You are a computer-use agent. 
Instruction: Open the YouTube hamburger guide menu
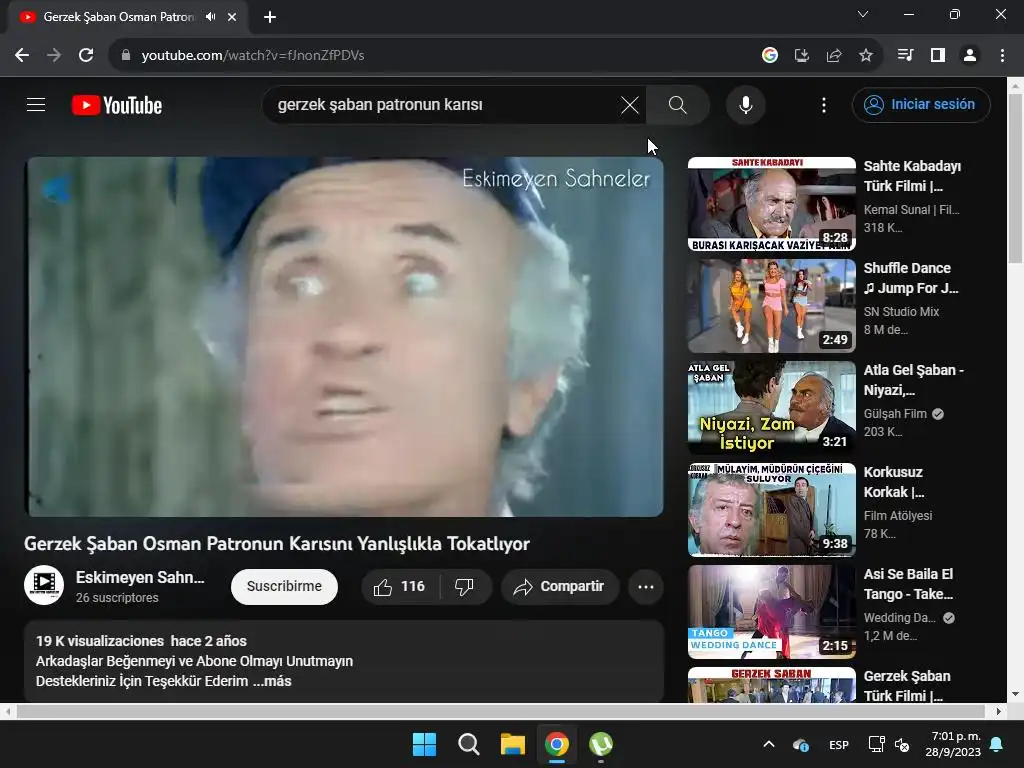point(36,104)
